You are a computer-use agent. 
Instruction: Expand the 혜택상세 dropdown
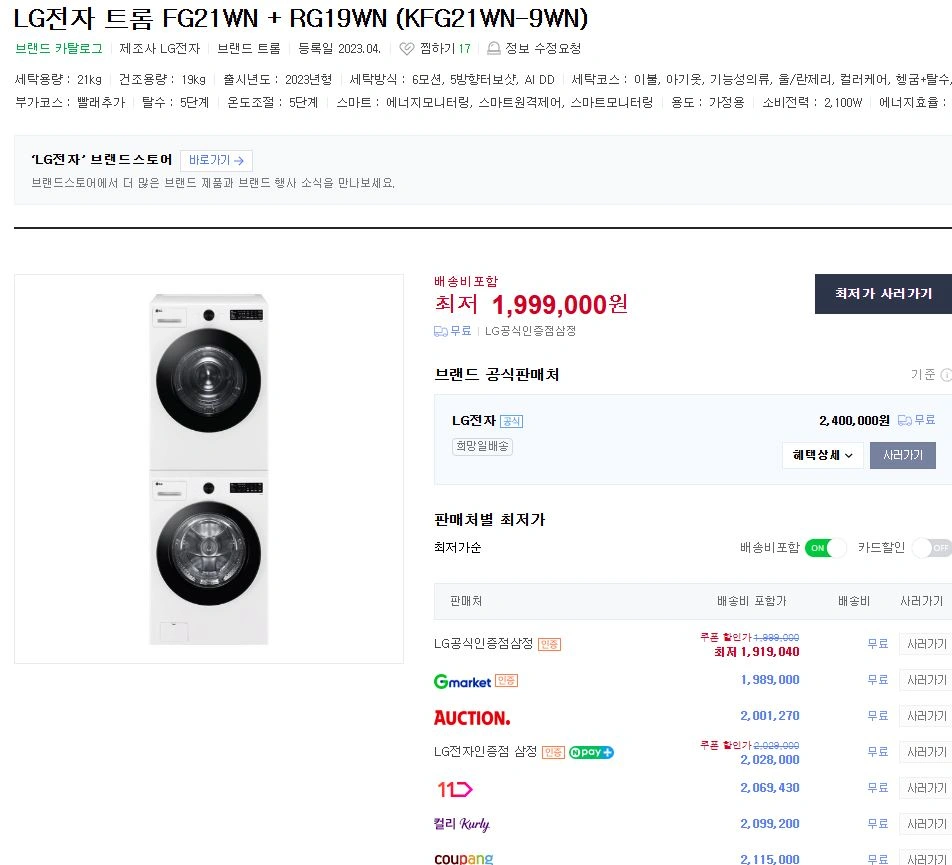pos(822,455)
